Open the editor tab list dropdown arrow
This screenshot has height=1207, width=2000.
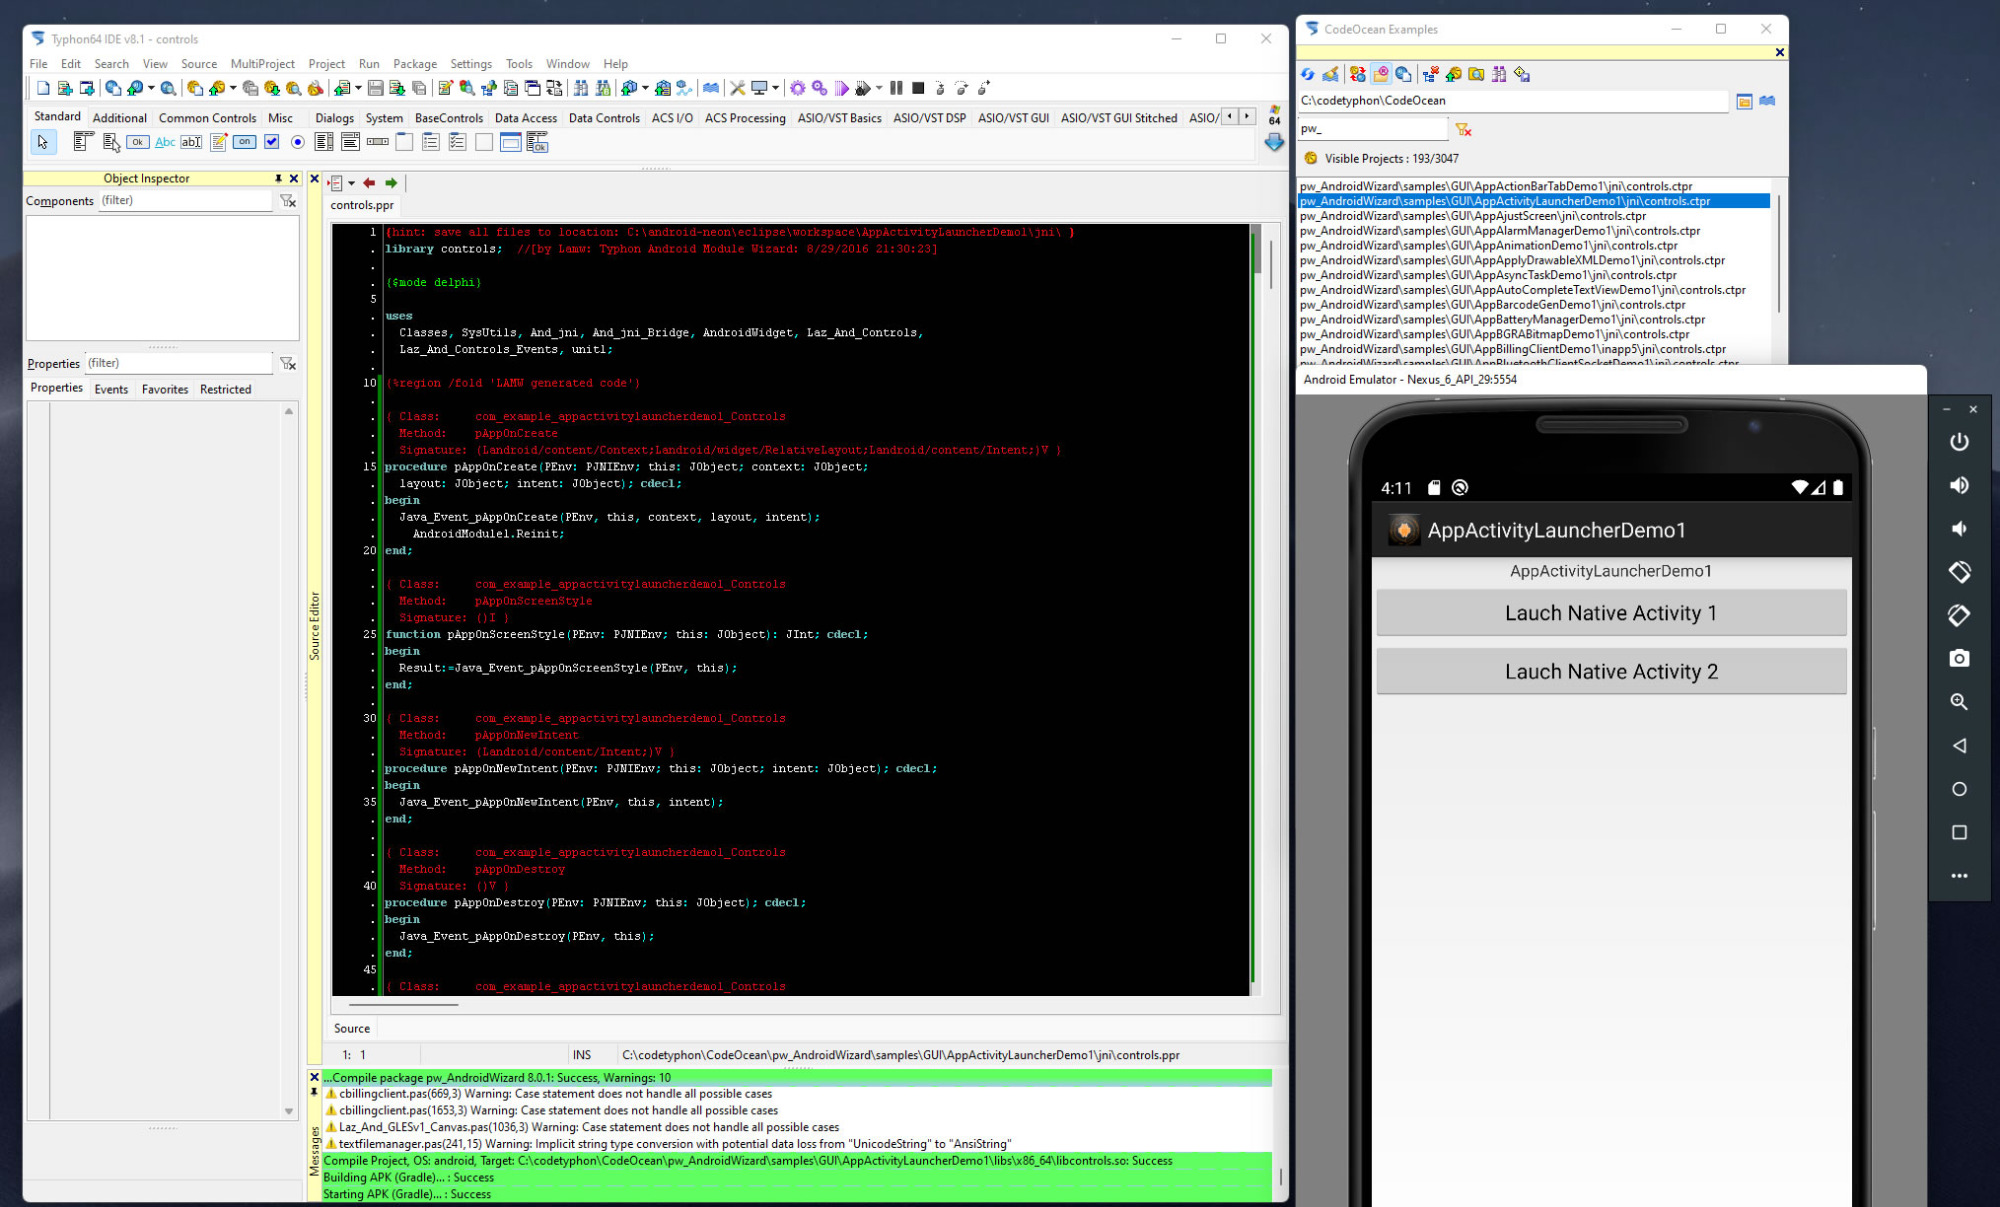(x=351, y=183)
